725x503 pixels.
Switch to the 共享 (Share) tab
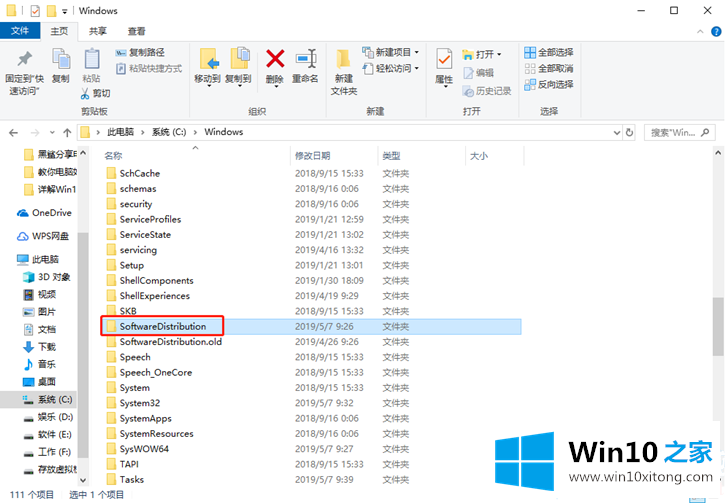[x=98, y=31]
